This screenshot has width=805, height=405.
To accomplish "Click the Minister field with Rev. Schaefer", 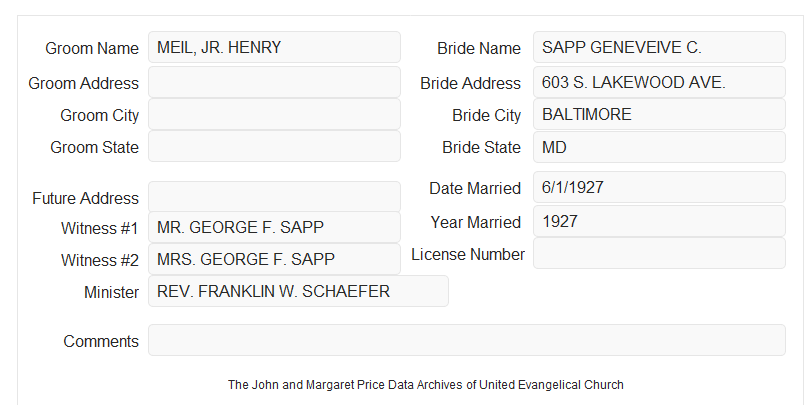I will (x=298, y=291).
